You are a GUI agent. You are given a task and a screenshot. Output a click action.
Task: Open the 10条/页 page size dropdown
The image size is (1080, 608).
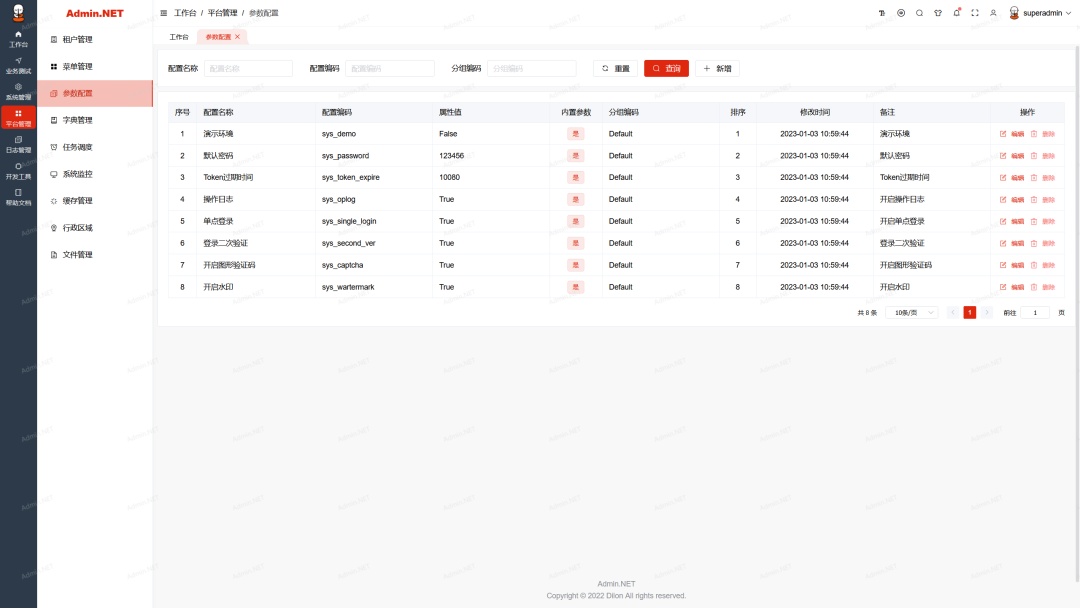911,313
